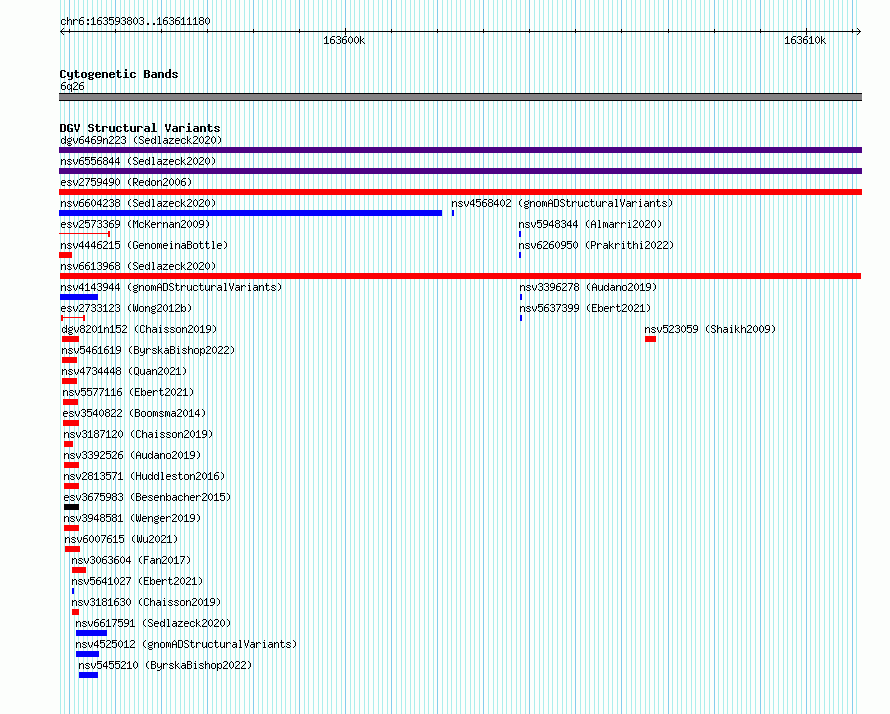Open variant nsv3063604 (Fan2017)
The width and height of the screenshot is (890, 714).
[131, 560]
